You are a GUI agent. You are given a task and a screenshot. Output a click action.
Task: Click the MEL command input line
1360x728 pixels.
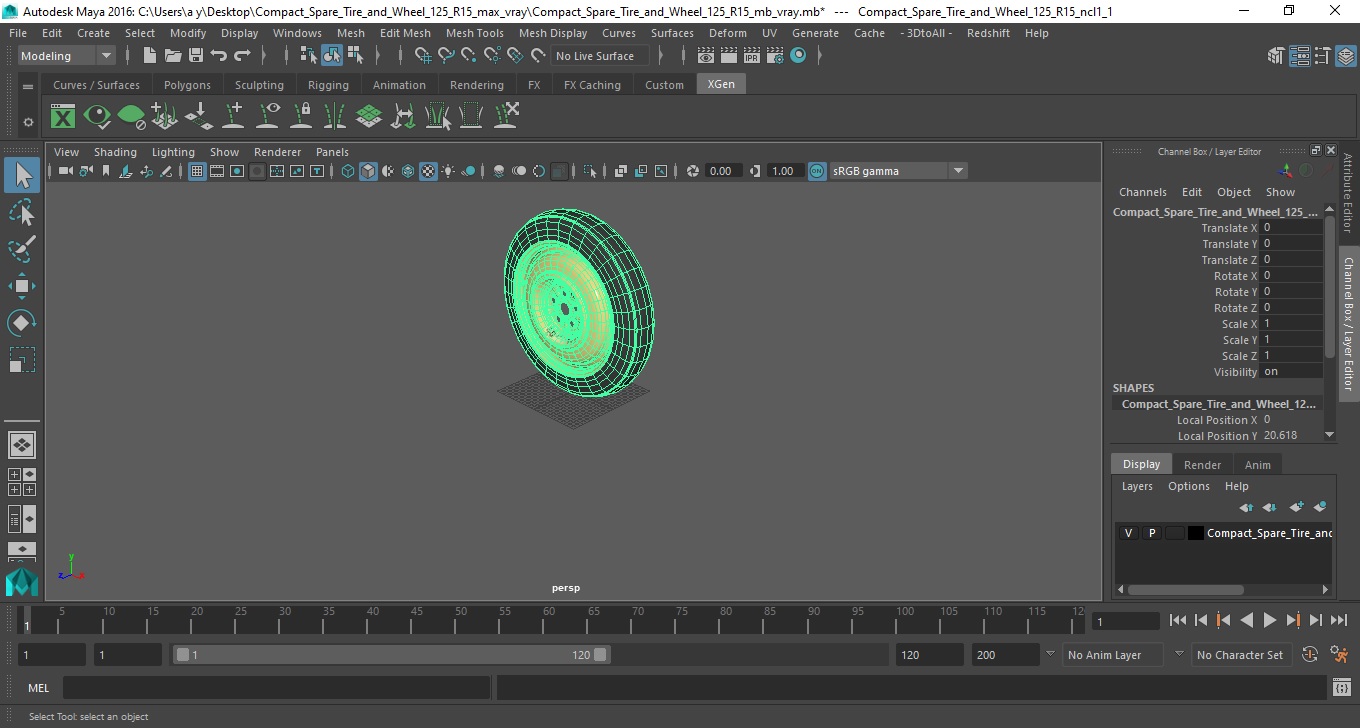pyautogui.click(x=276, y=688)
